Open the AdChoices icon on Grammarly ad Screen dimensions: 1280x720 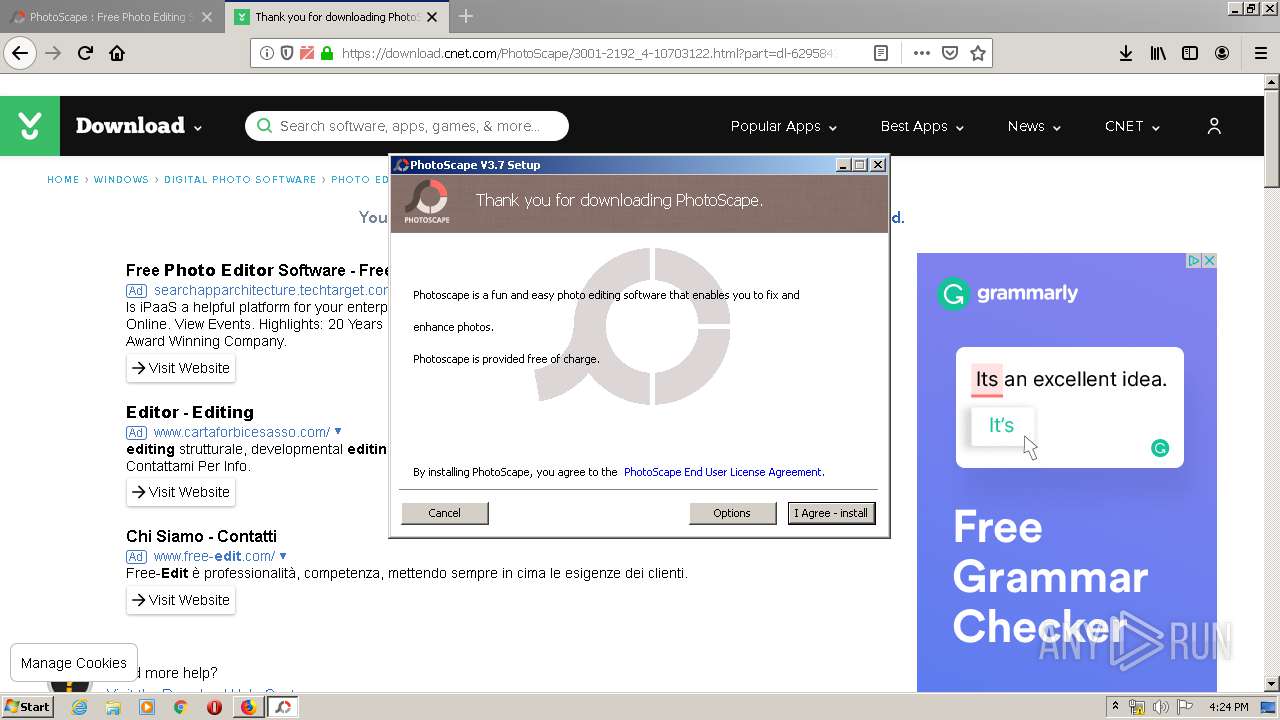point(1194,260)
